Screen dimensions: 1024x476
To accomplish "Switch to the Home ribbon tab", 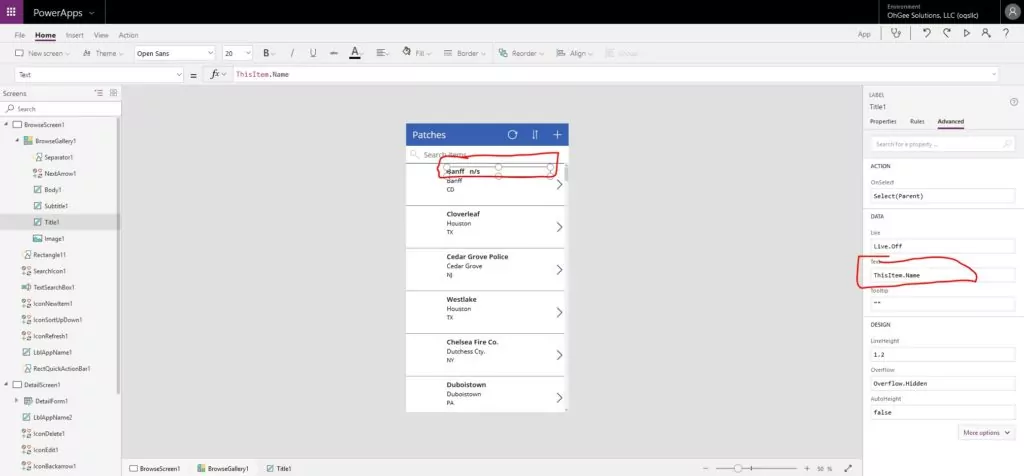I will 45,35.
